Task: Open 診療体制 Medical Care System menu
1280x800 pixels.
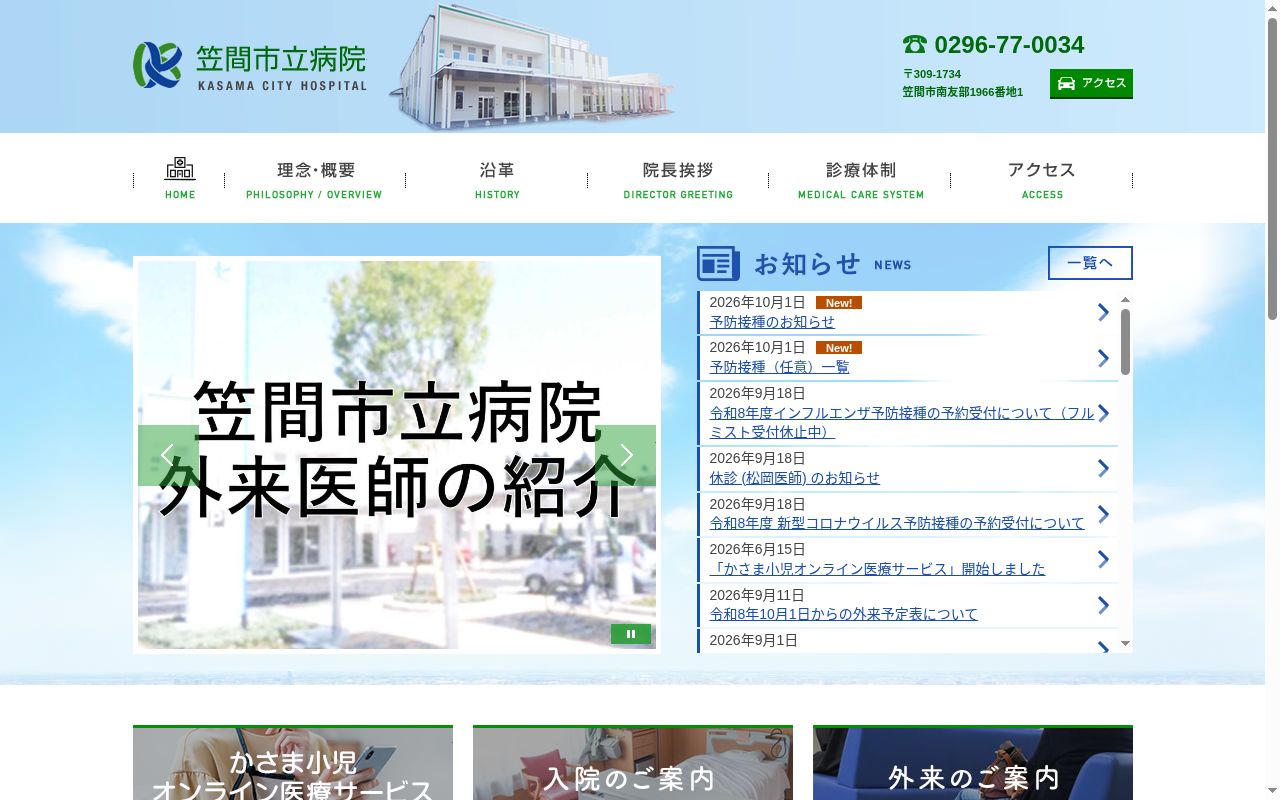Action: coord(860,179)
